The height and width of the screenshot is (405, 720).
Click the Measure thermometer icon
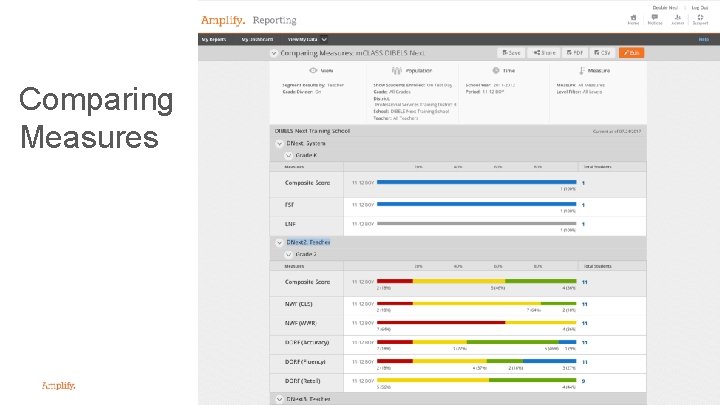[582, 71]
